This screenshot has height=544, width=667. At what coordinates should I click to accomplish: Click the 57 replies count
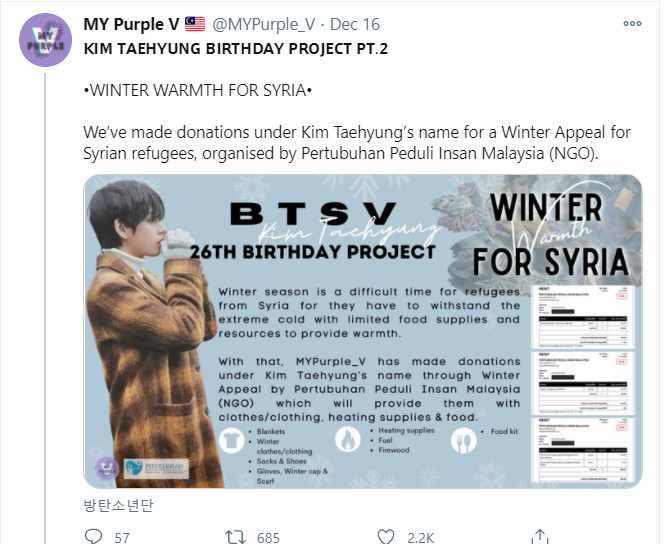point(122,538)
